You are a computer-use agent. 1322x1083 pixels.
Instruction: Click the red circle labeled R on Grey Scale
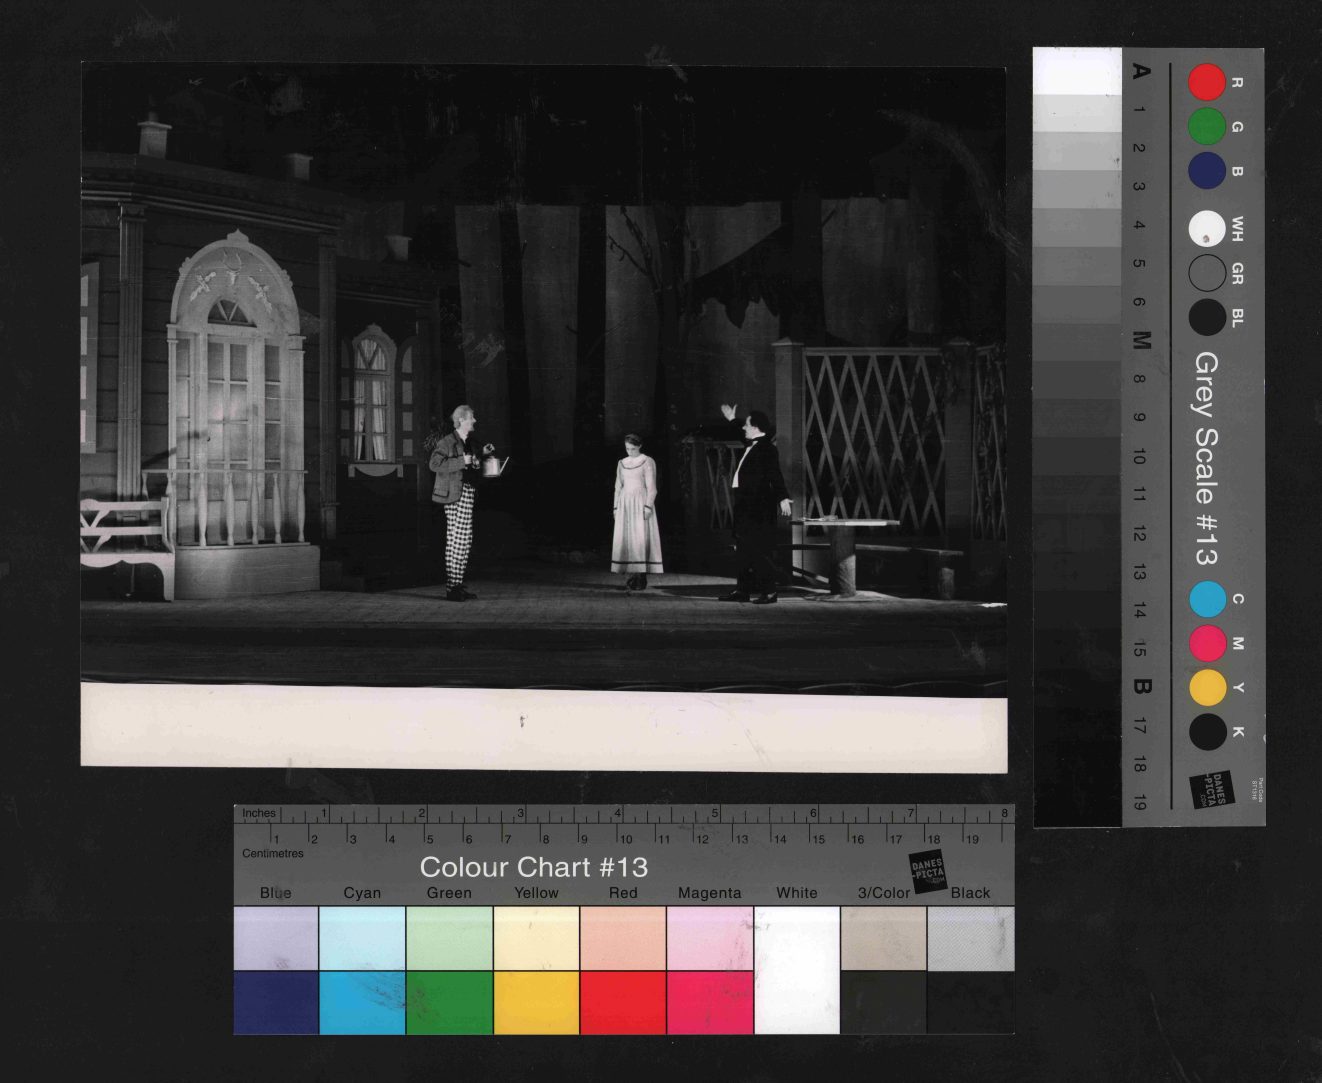(1206, 82)
